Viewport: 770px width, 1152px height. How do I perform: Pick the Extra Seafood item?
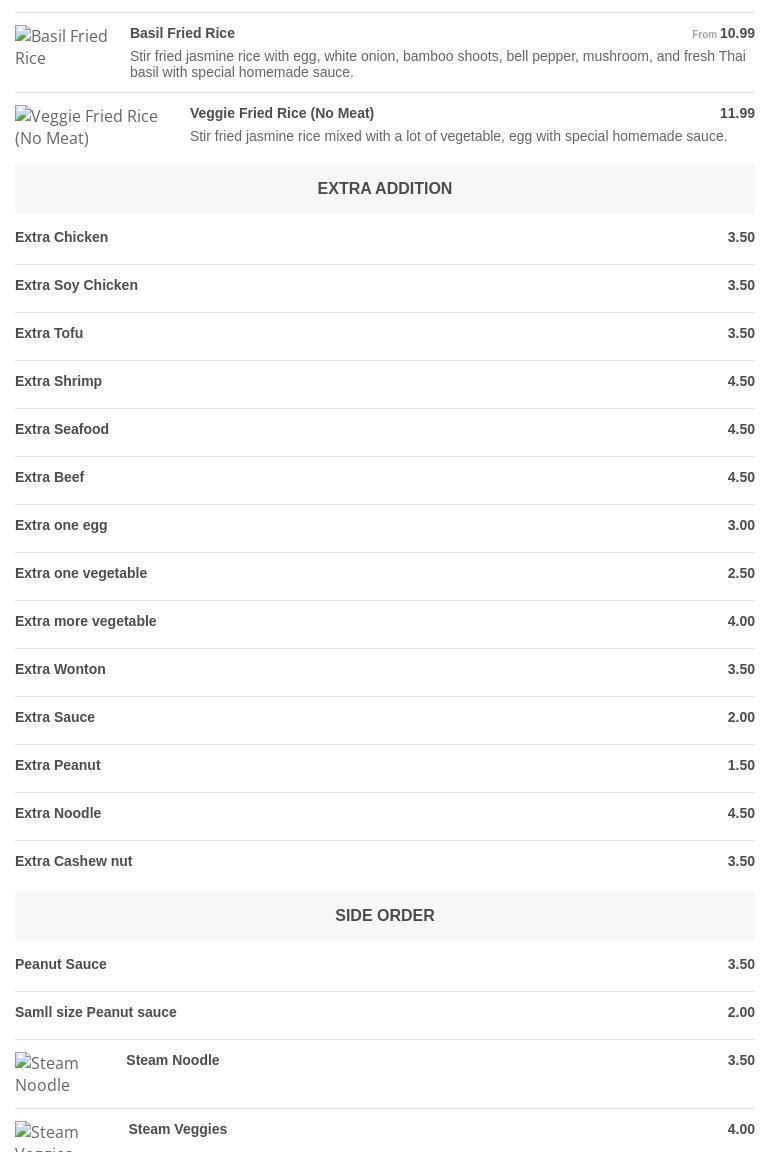(62, 429)
